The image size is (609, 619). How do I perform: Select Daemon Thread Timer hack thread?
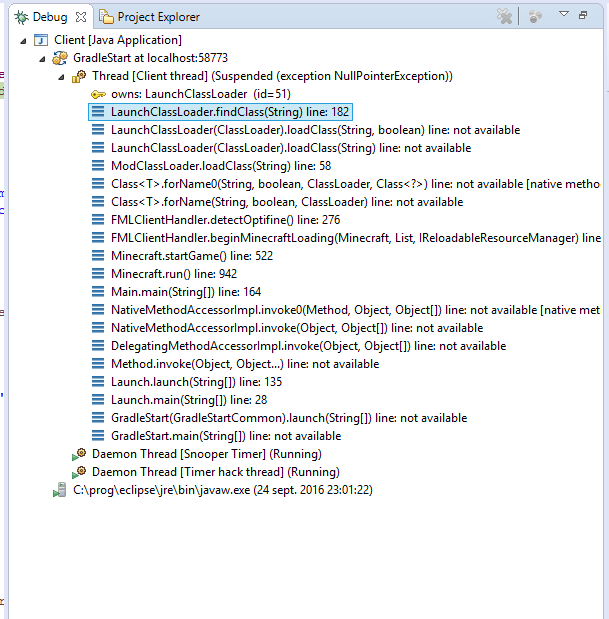[204, 472]
